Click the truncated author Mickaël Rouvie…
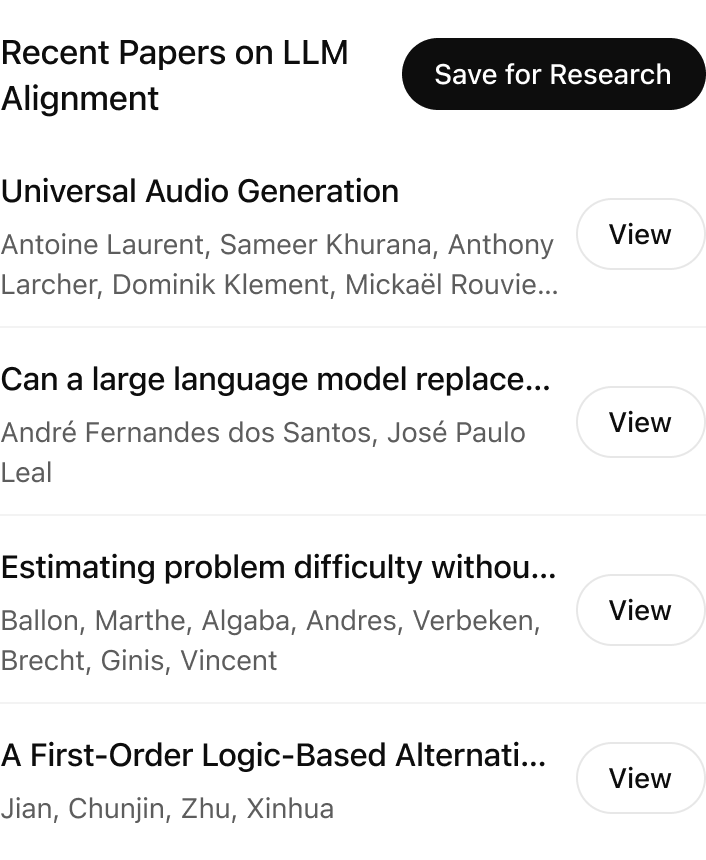This screenshot has height=860, width=706. 451,285
